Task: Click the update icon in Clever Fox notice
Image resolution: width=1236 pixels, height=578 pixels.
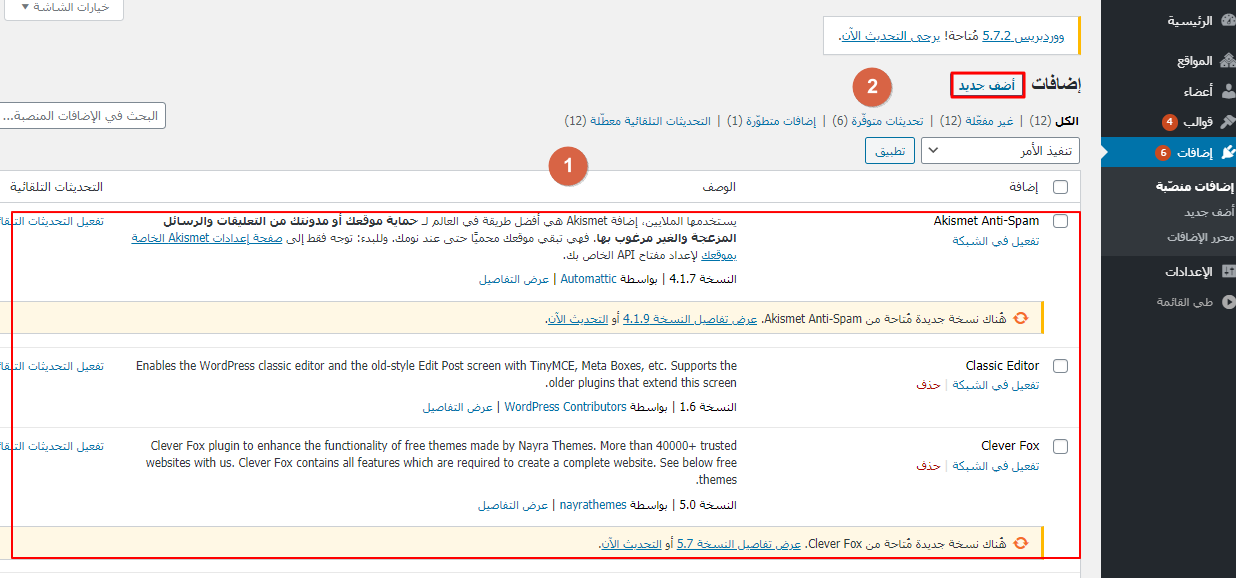Action: 1021,543
